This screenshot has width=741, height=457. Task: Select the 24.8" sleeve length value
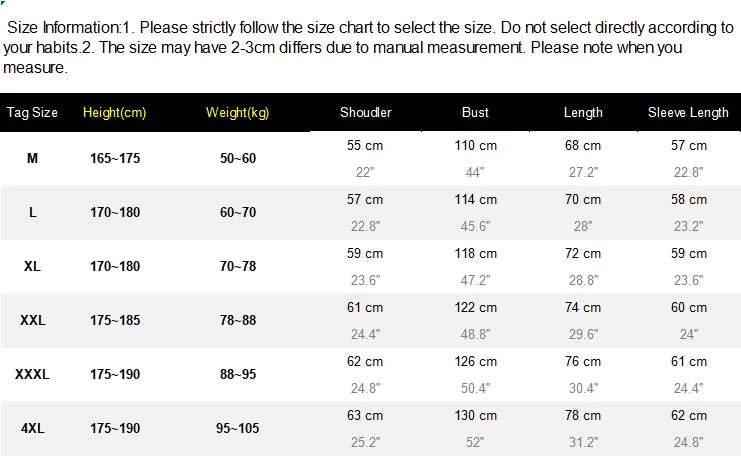688,442
